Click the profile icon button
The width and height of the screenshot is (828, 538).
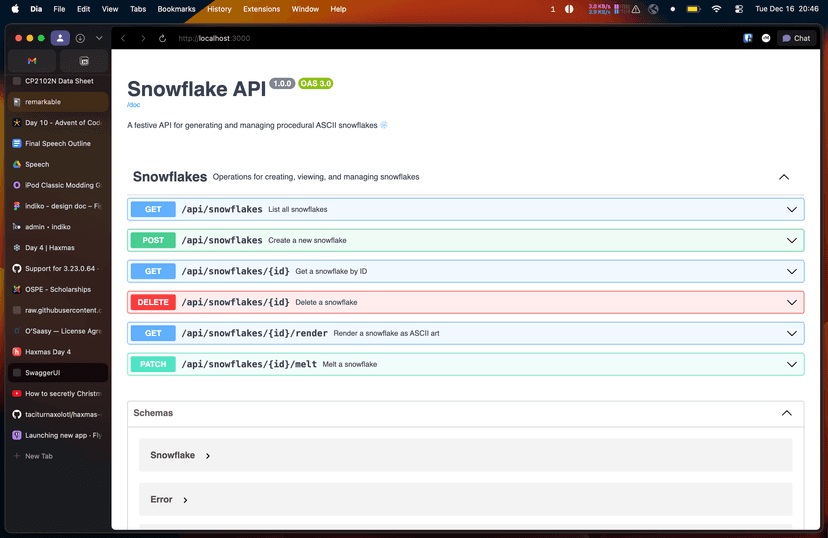click(60, 38)
